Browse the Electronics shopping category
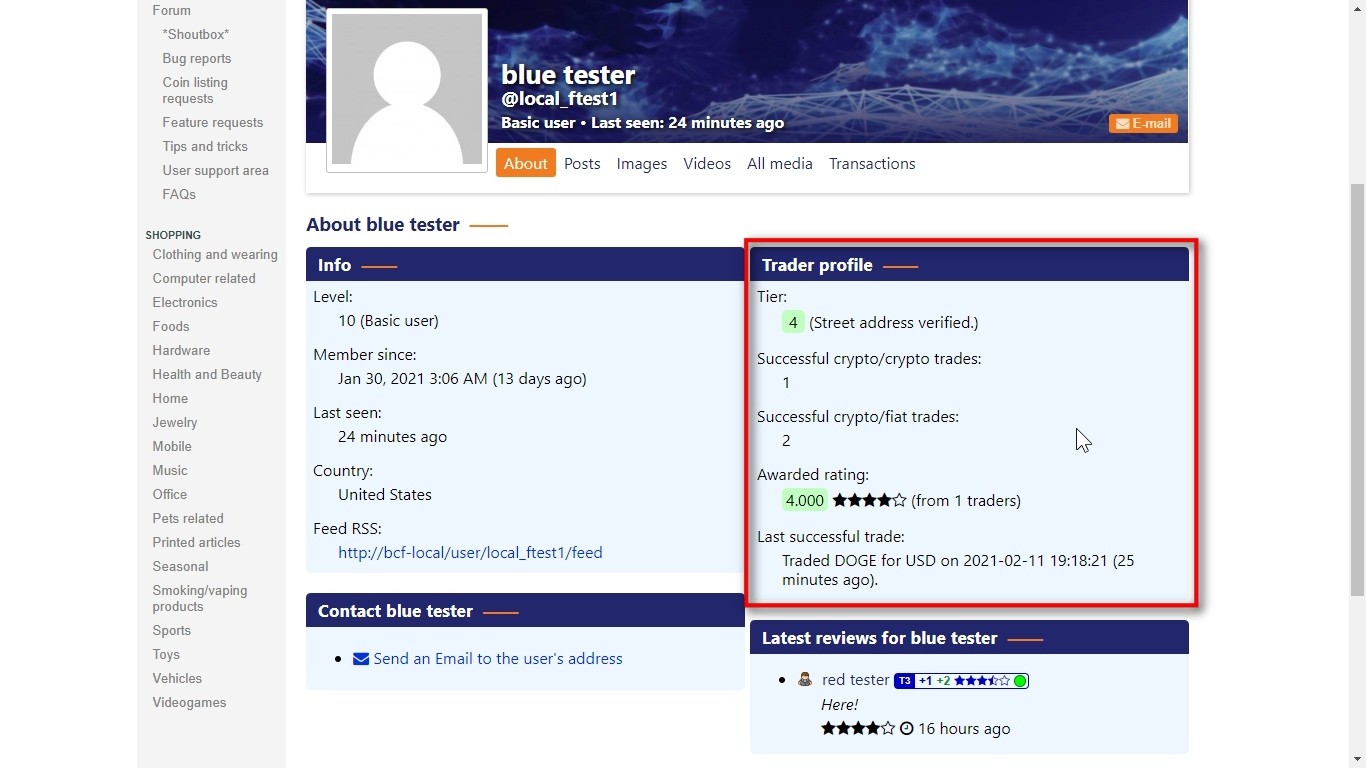 point(185,303)
